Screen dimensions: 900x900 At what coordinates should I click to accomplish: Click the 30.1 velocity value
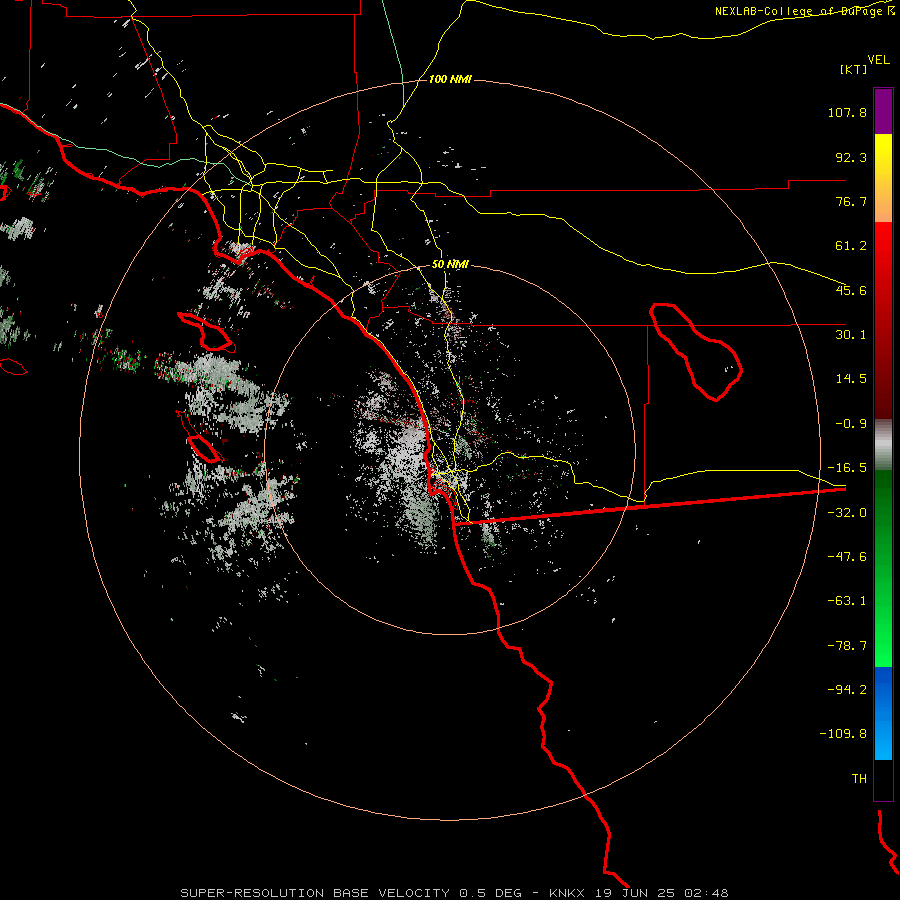(x=851, y=335)
